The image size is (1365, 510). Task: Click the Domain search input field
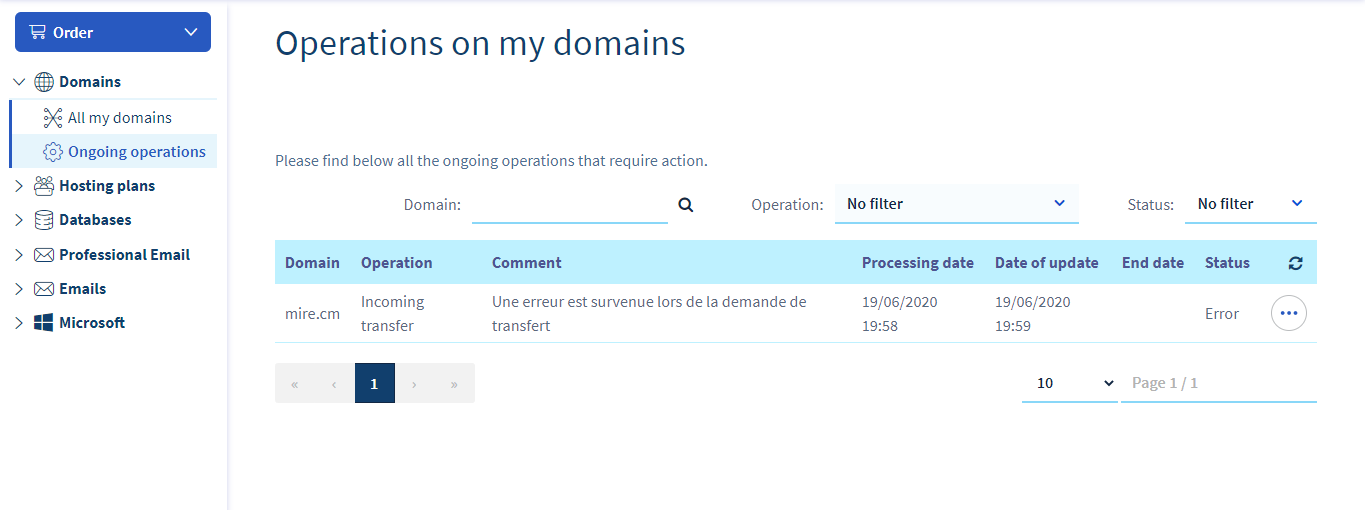(569, 205)
